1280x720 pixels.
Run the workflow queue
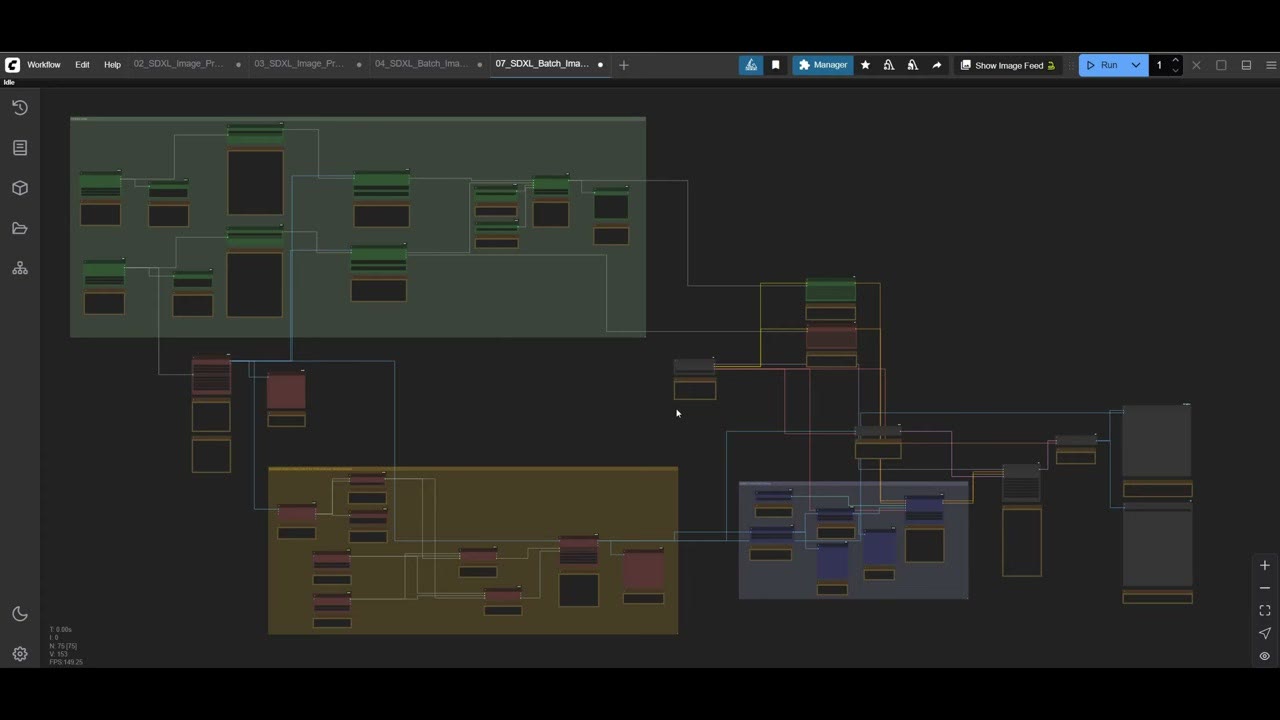(1102, 65)
